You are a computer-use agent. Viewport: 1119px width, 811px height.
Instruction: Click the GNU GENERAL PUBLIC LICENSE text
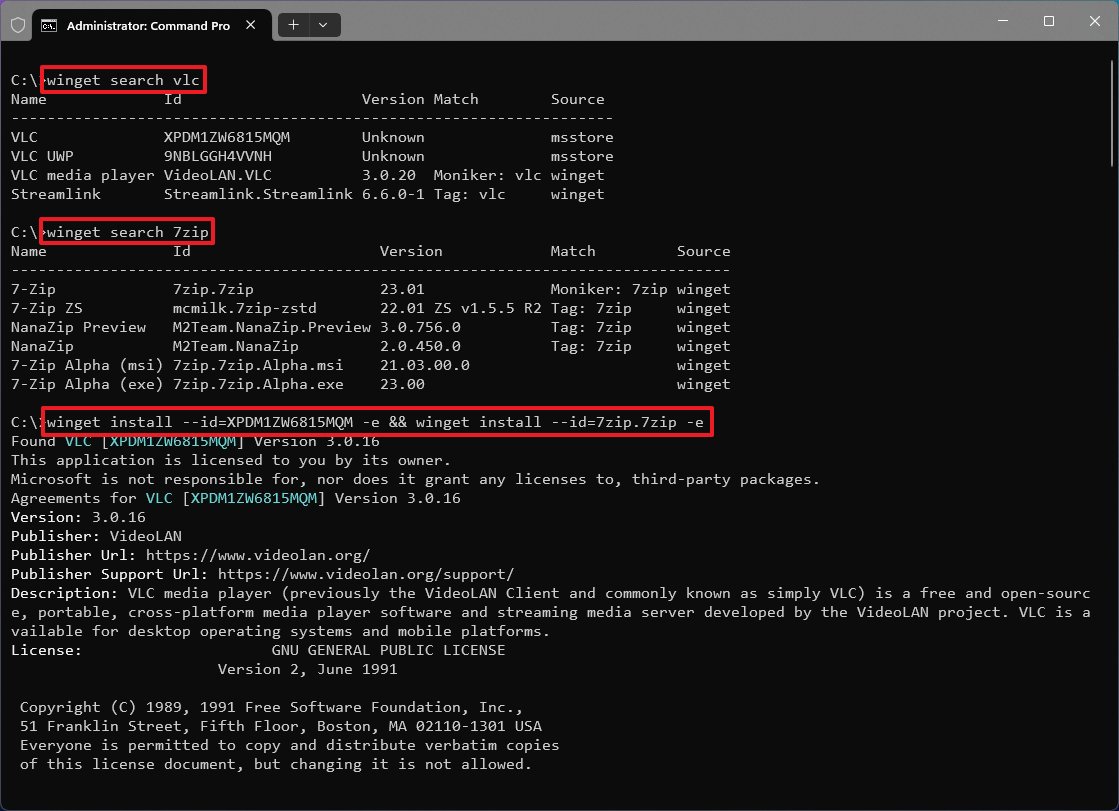tap(388, 650)
